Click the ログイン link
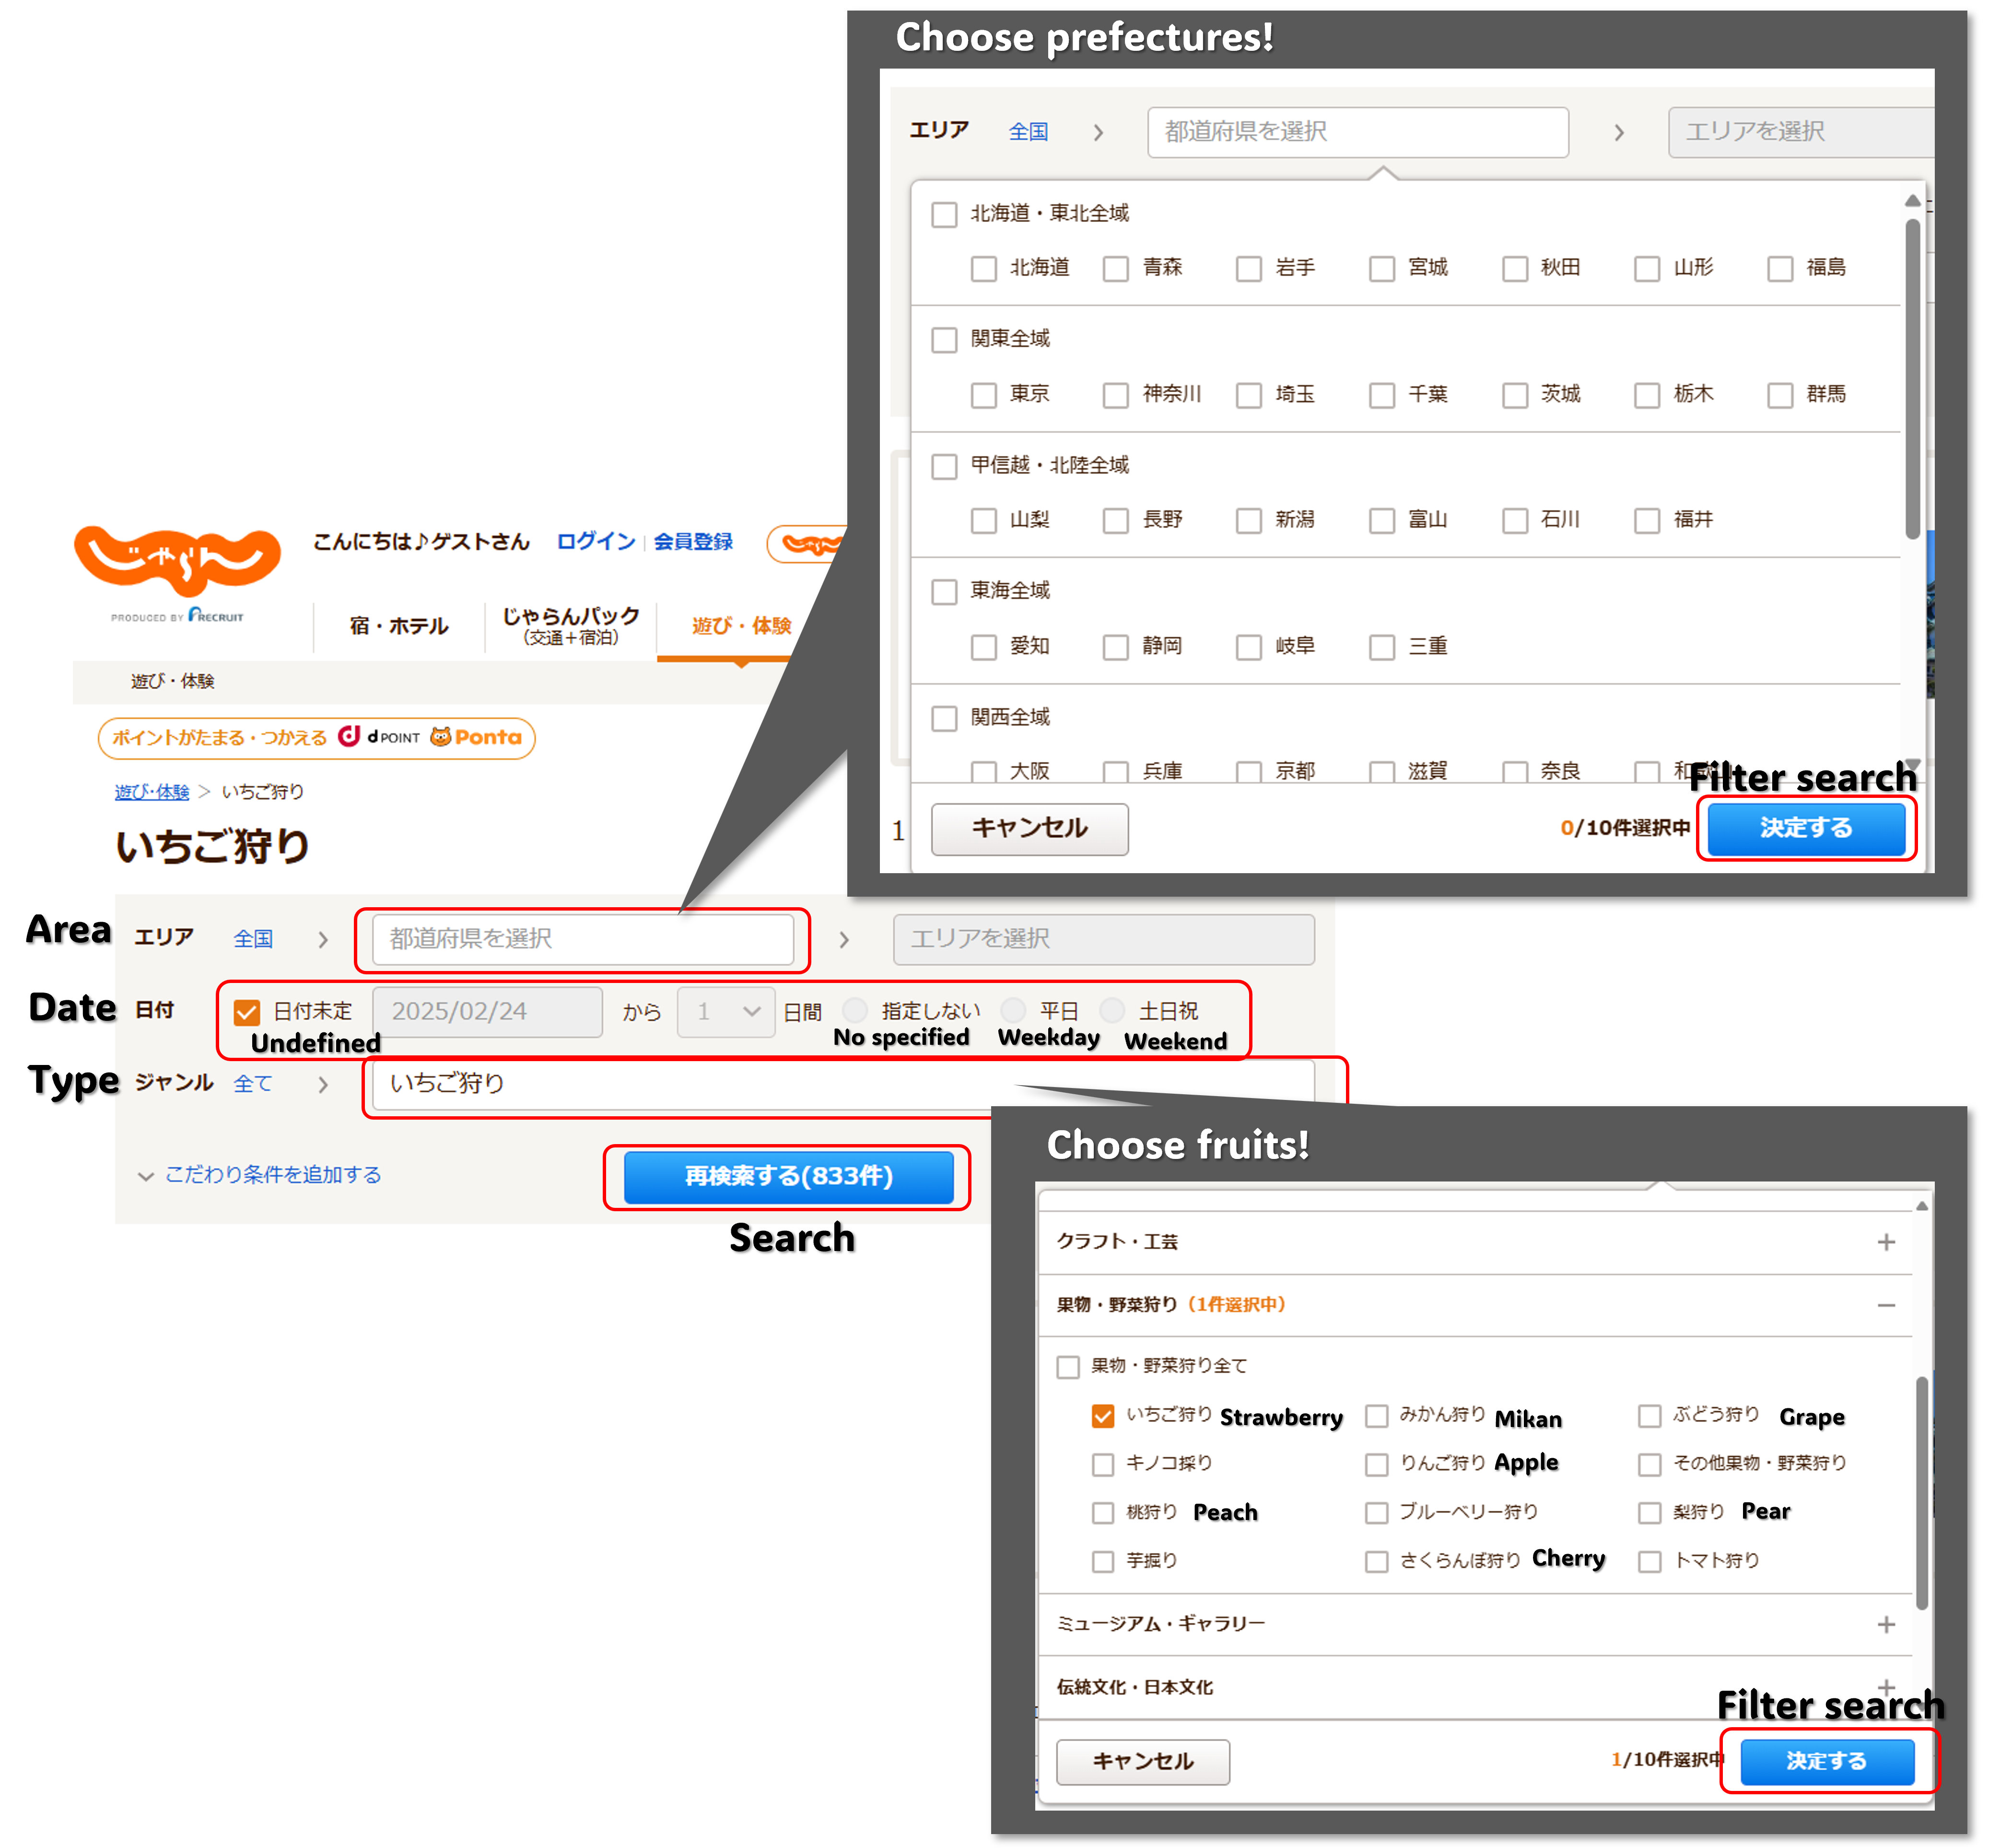Screen dimensions: 2012x1848 pyautogui.click(x=596, y=541)
